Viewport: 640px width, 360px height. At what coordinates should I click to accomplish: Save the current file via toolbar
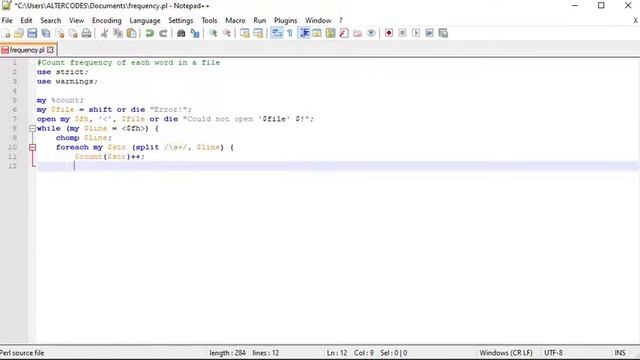32,33
